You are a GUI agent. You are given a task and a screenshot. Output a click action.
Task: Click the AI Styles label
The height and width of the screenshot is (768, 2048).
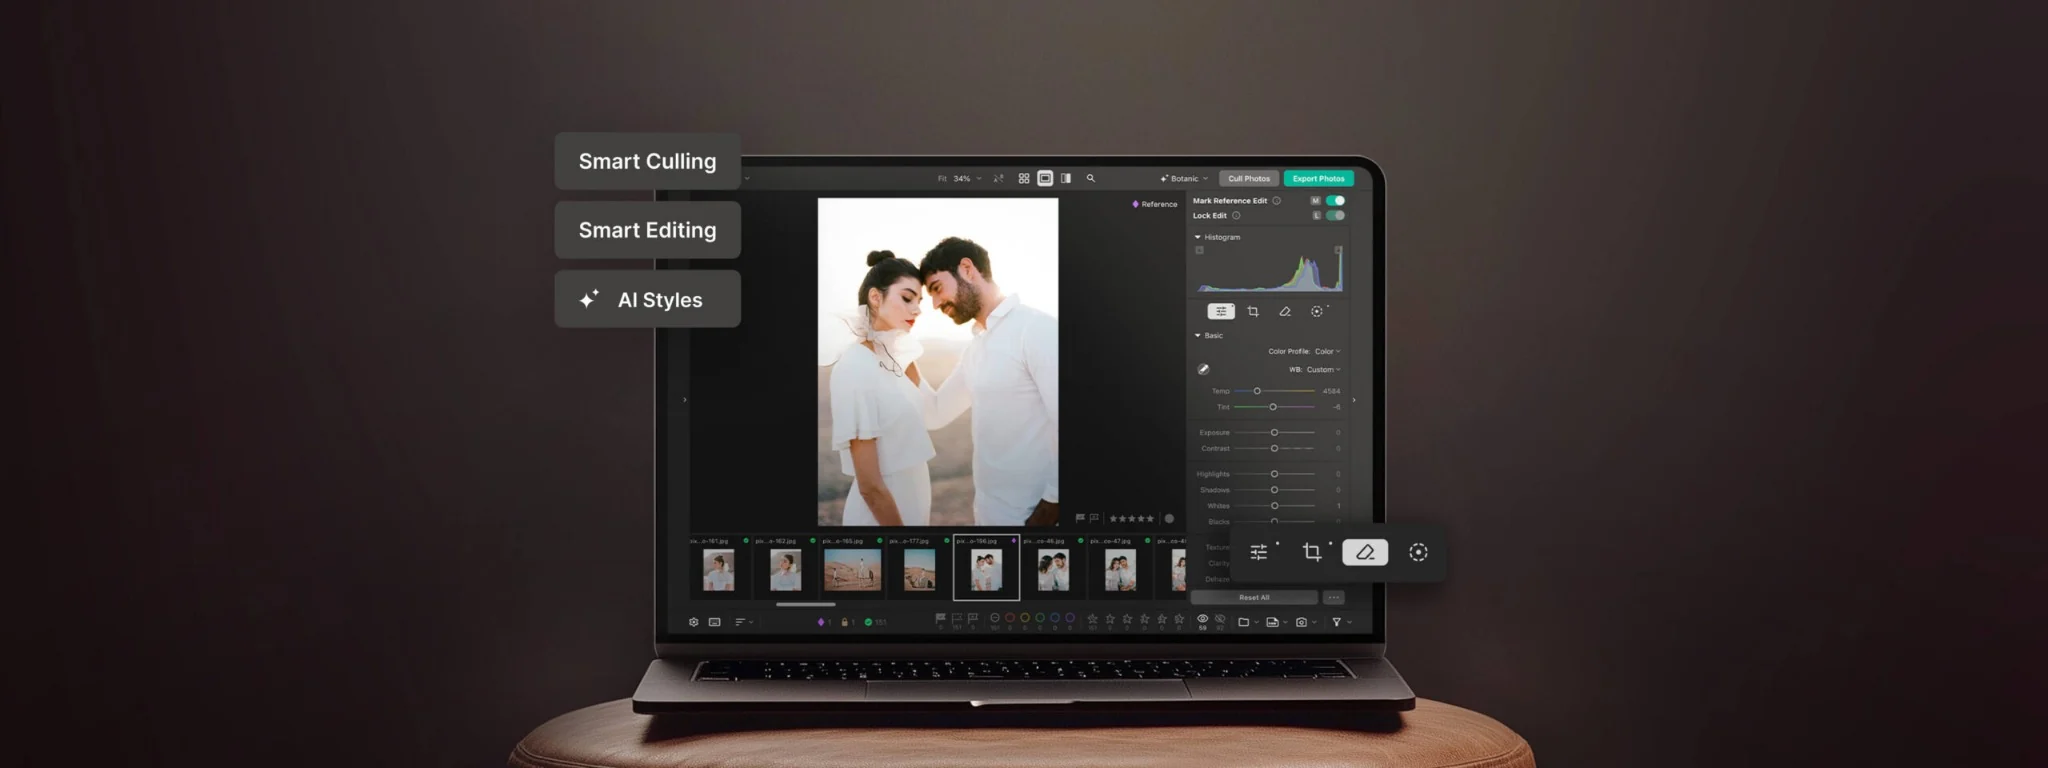pos(648,299)
